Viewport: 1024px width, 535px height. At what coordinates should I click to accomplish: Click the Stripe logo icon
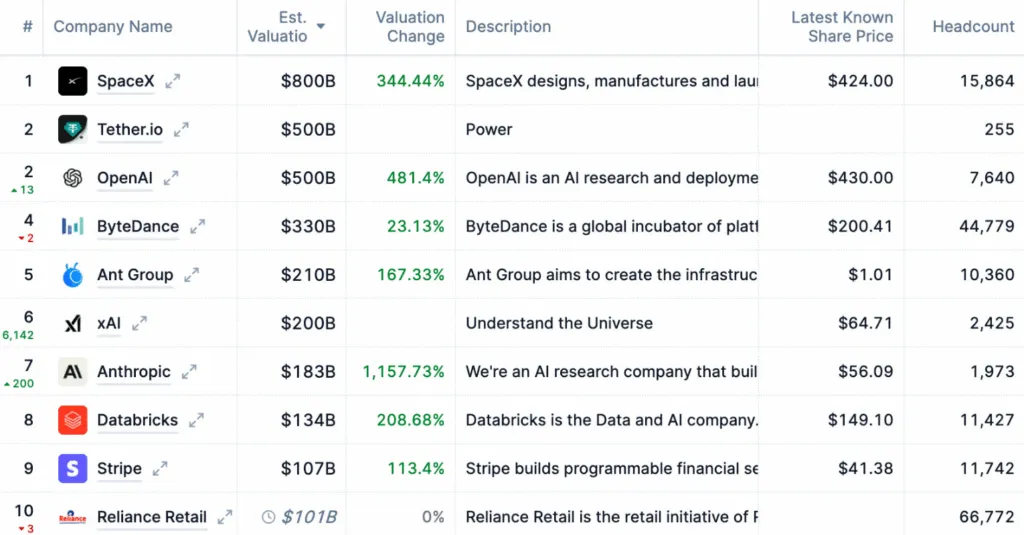coord(73,468)
